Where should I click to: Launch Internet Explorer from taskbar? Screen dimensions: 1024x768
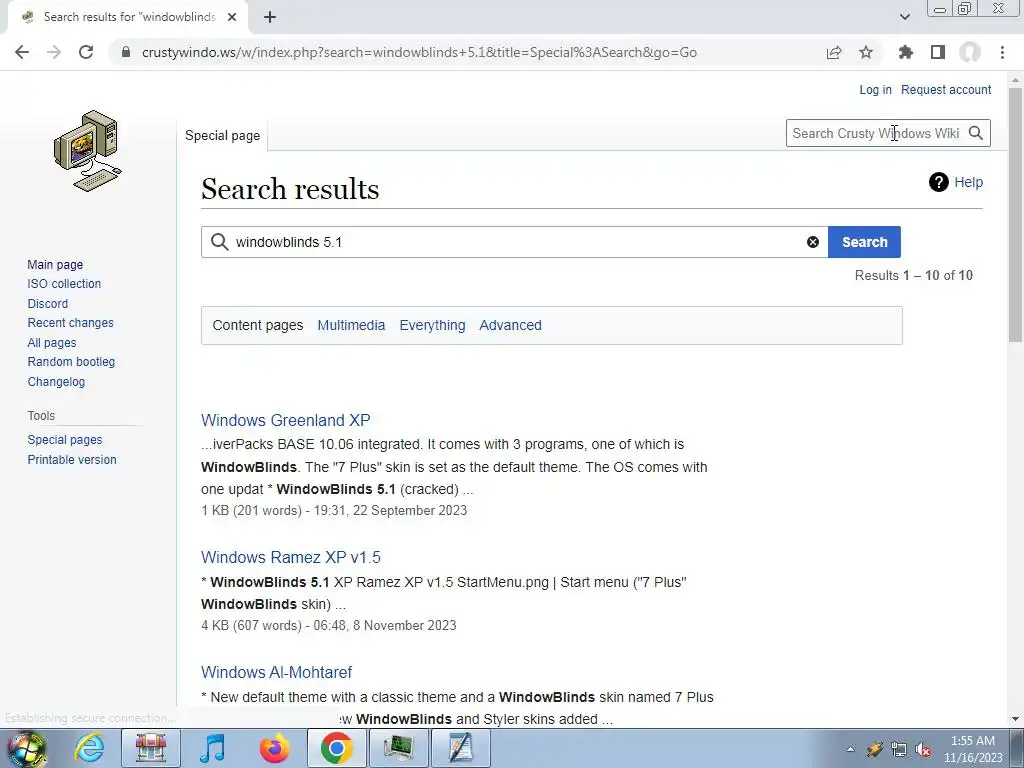[89, 748]
